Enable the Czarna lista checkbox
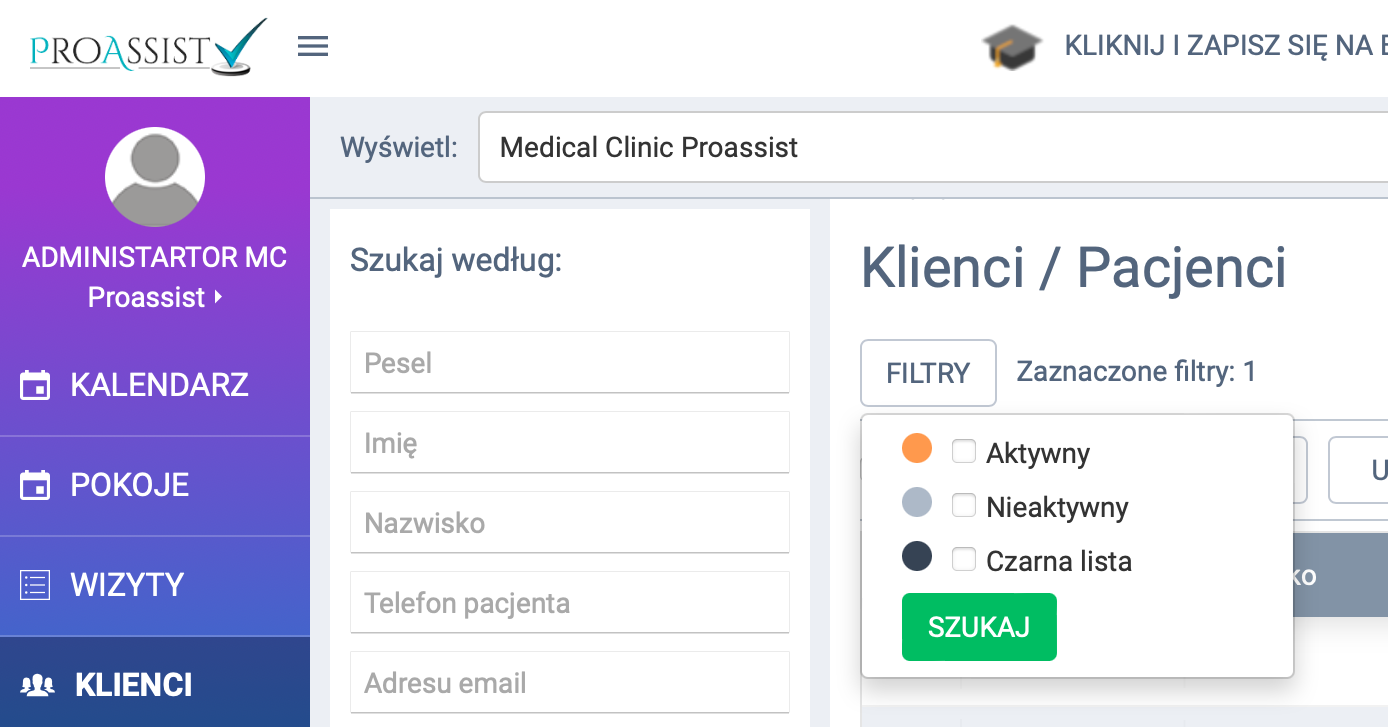 963,558
